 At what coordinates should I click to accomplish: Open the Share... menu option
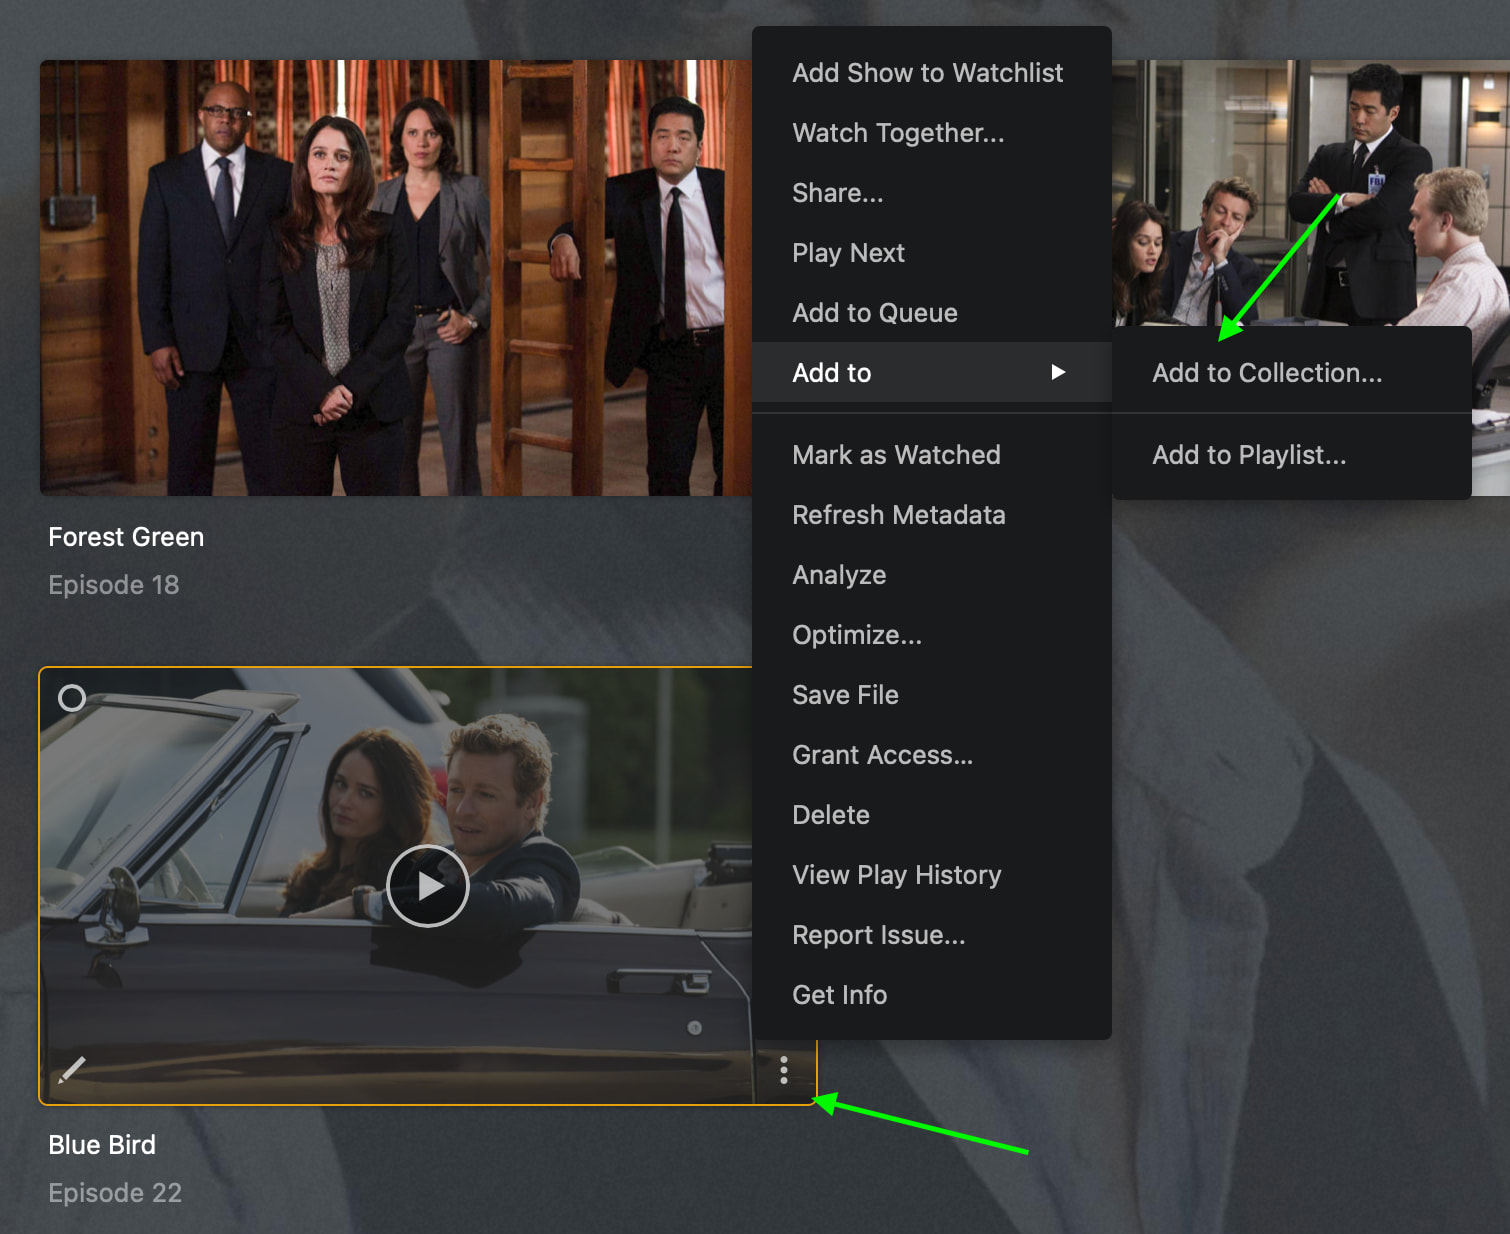click(x=932, y=193)
